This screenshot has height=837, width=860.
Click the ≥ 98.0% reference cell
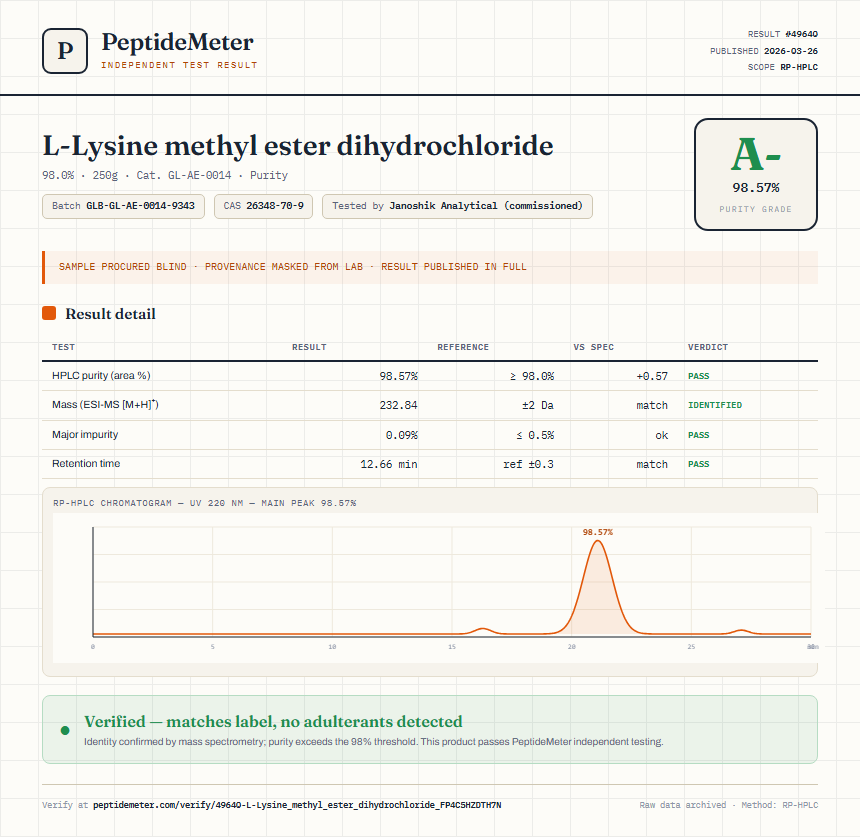(x=531, y=376)
